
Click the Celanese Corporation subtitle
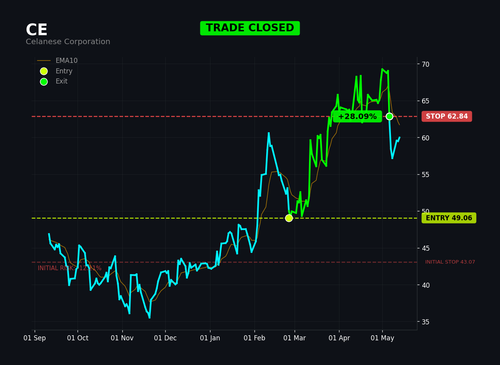tap(68, 42)
